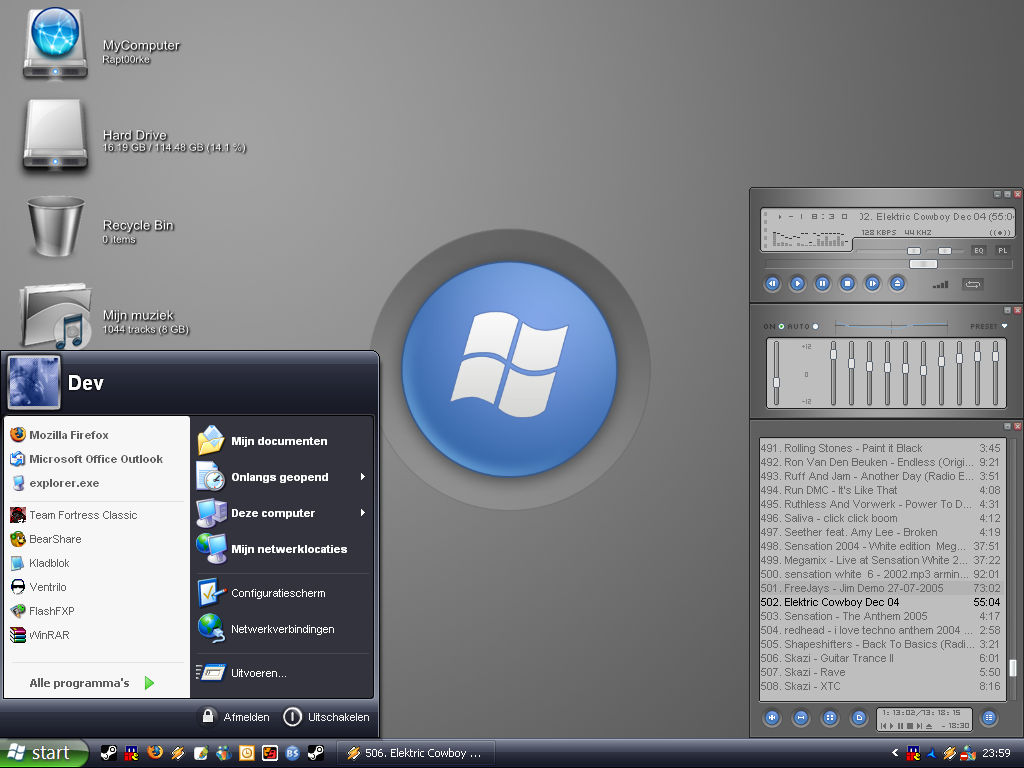Viewport: 1024px width, 768px height.
Task: Click the Winamp balance slider knob
Action: click(945, 251)
